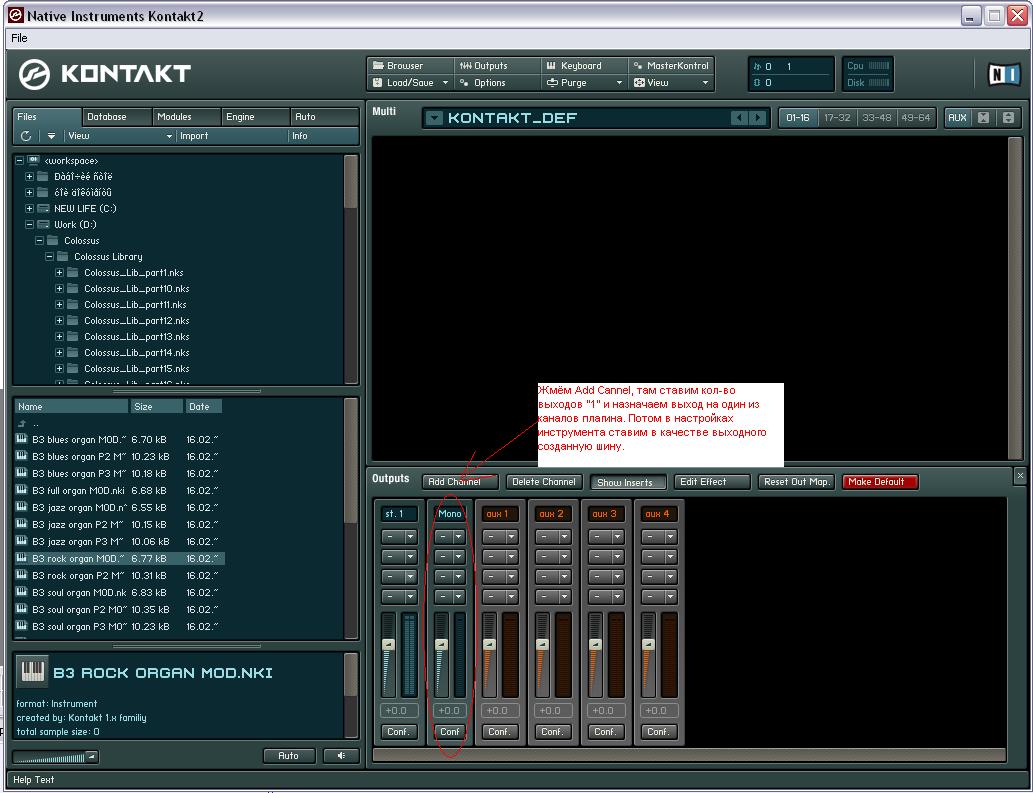1033x793 pixels.
Task: Expand the NEW LIFE (C:) drive
Action: [x=30, y=209]
